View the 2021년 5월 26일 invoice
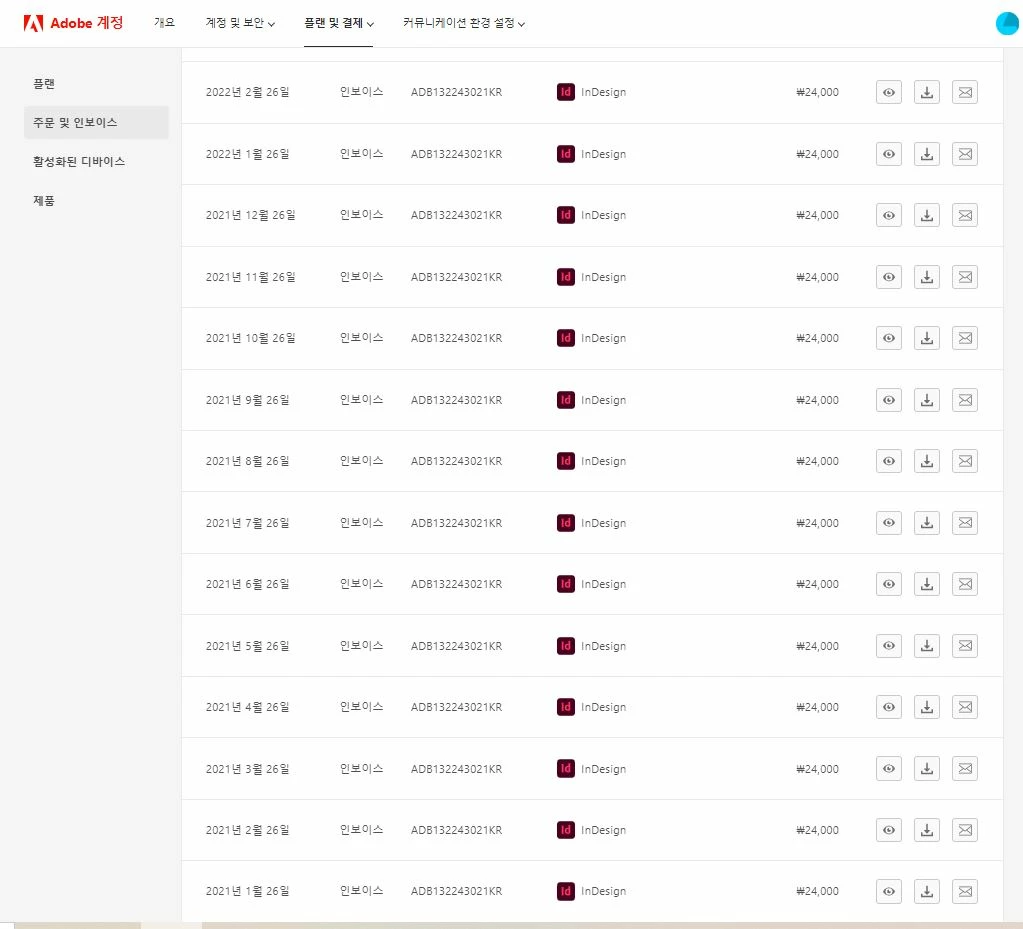 889,646
